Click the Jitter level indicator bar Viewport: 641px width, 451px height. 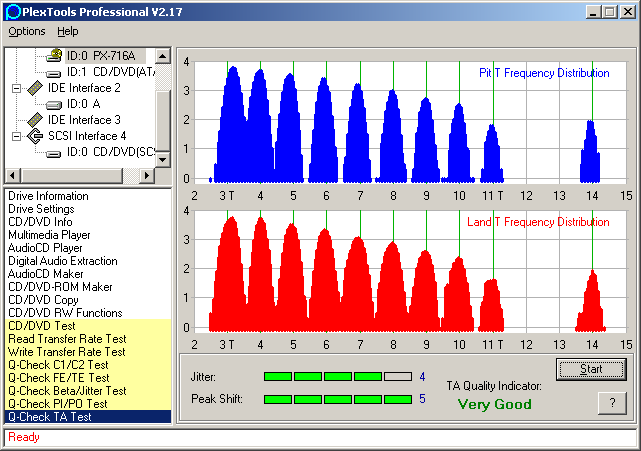(x=337, y=377)
